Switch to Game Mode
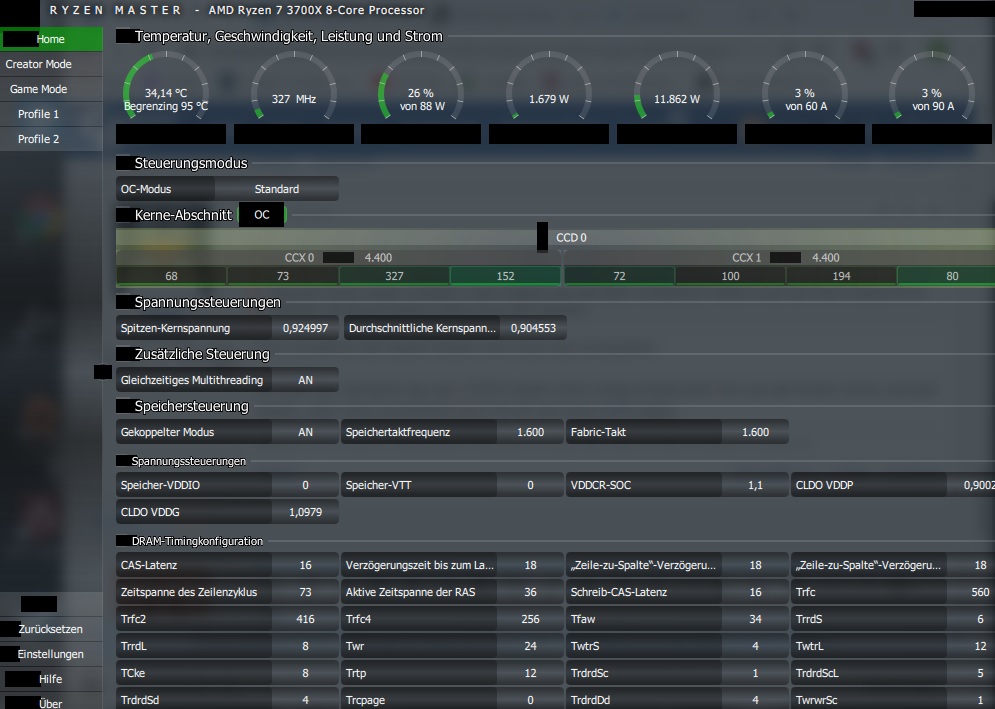This screenshot has height=709, width=995. click(x=51, y=89)
